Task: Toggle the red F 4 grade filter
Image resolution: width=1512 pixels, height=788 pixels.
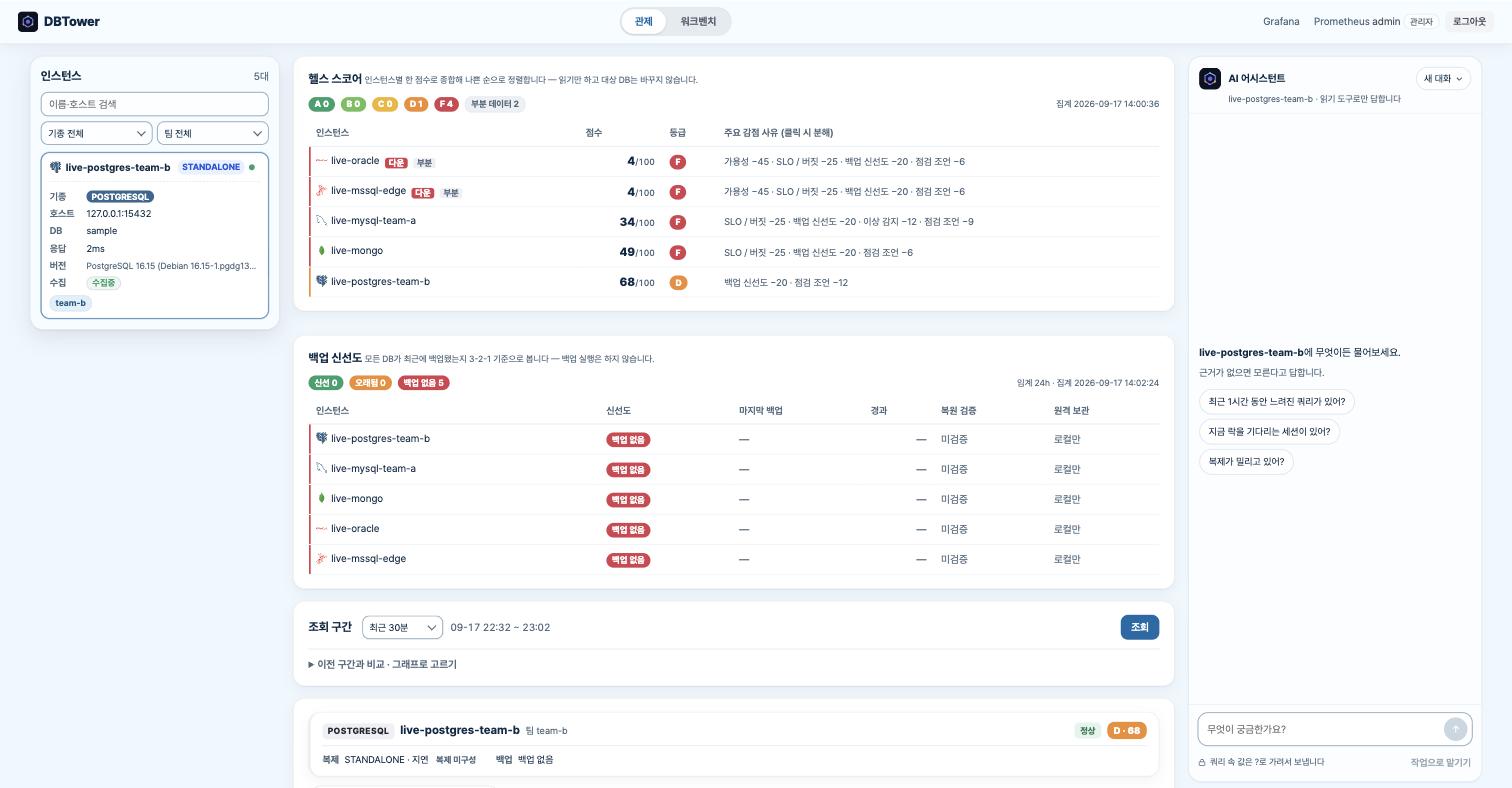Action: point(446,104)
